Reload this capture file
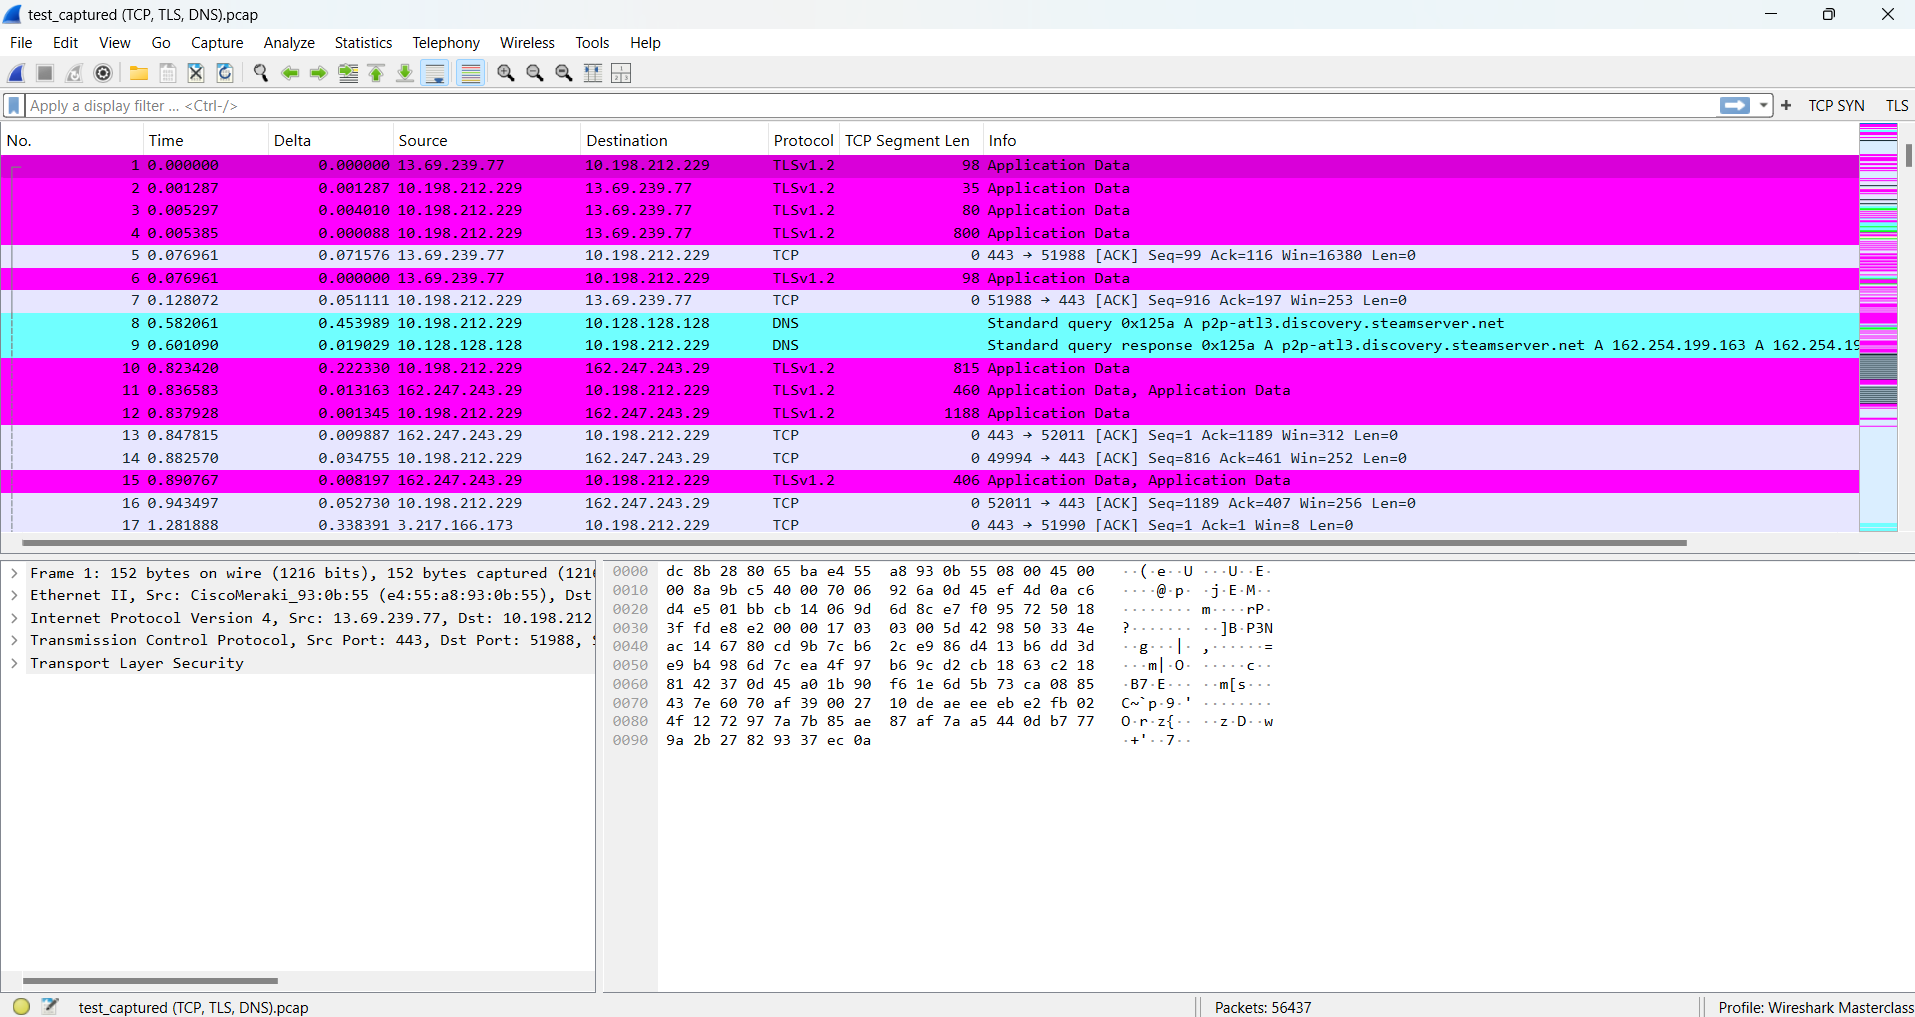Image resolution: width=1915 pixels, height=1017 pixels. 225,73
